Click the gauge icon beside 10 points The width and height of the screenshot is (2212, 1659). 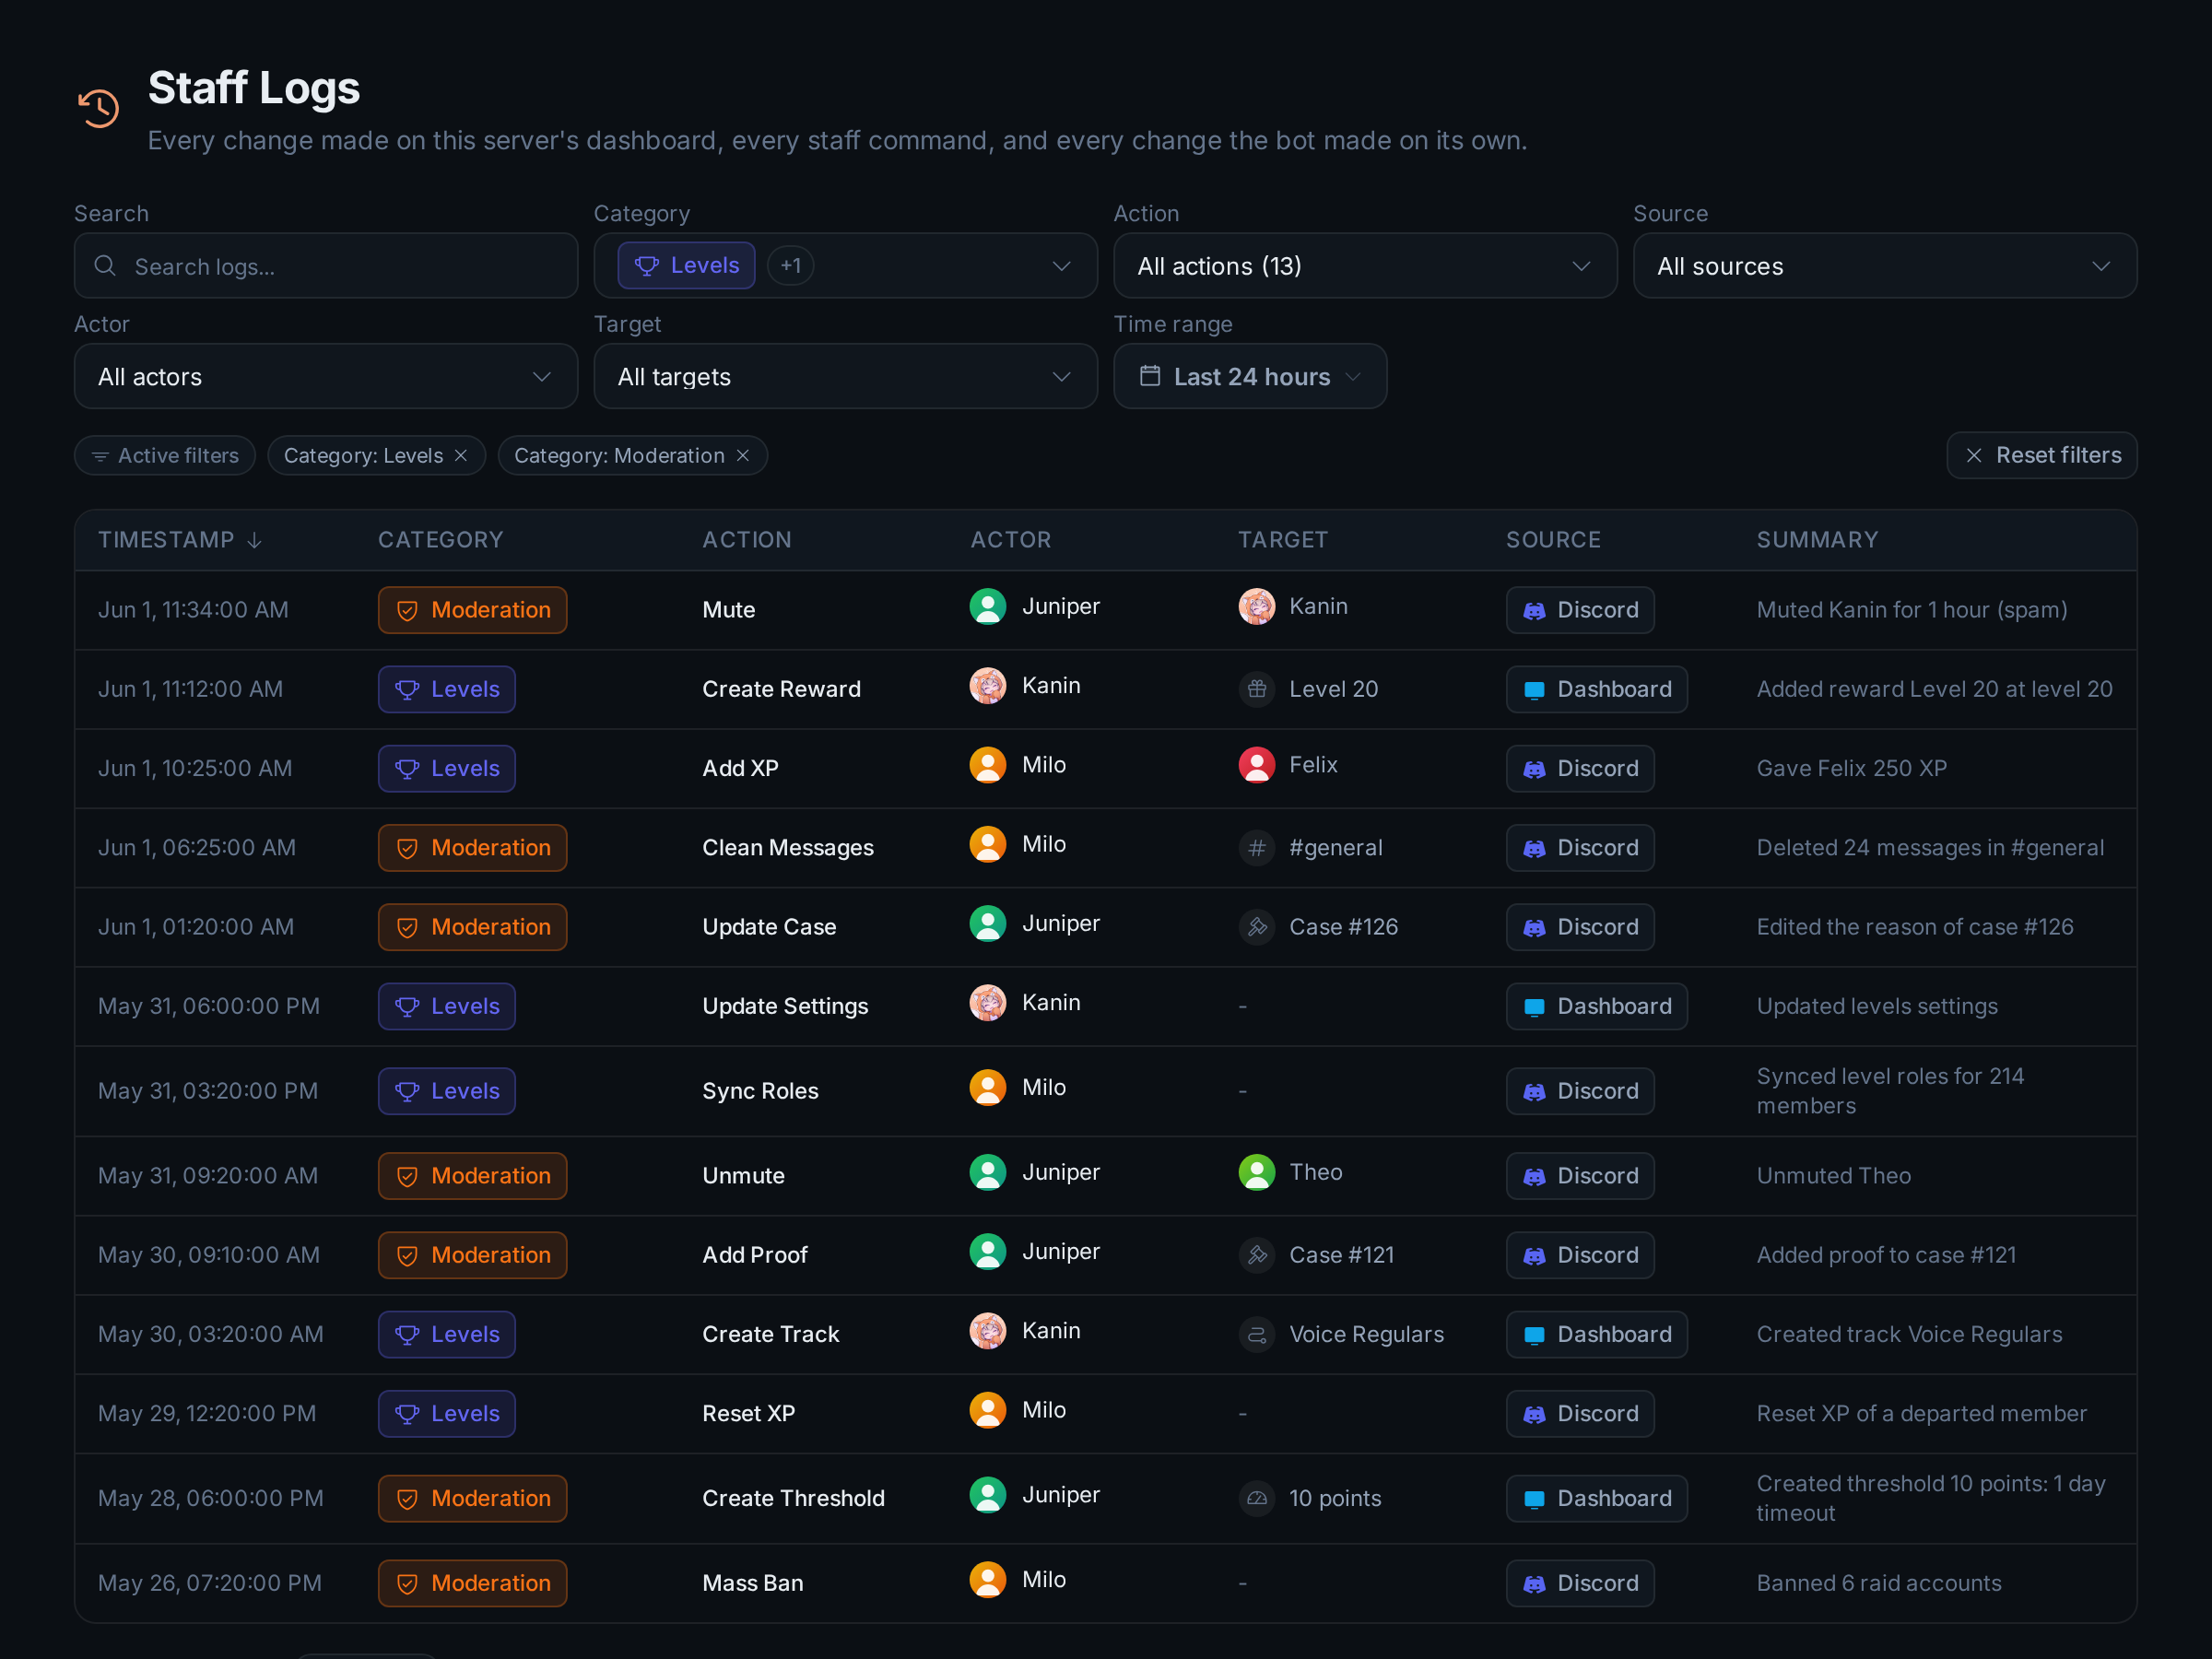point(1257,1498)
